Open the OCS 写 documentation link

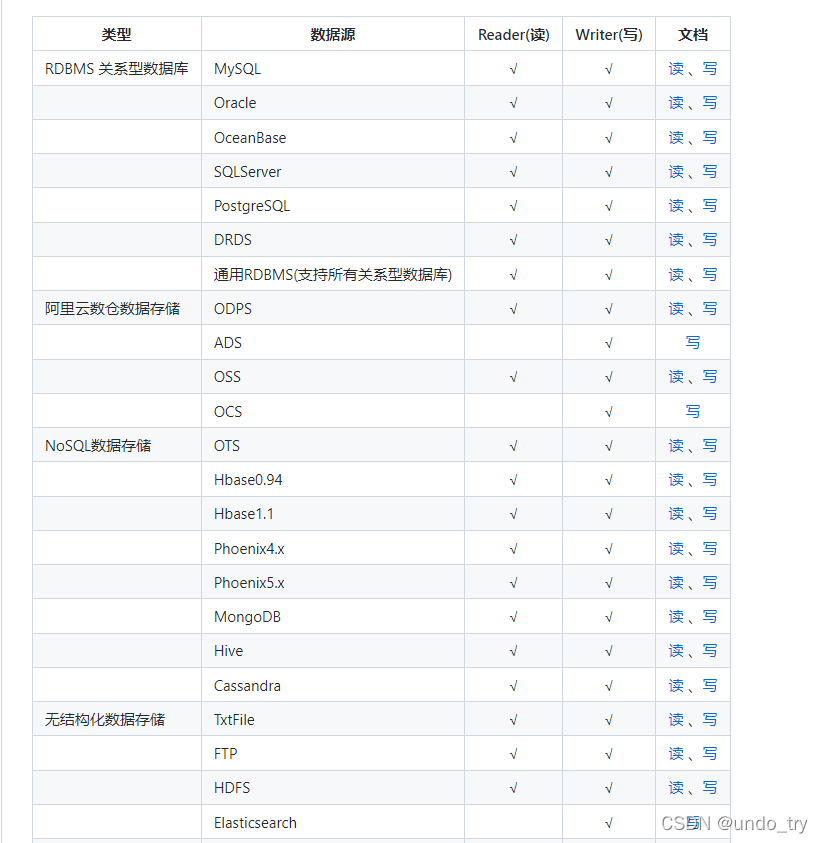point(693,411)
